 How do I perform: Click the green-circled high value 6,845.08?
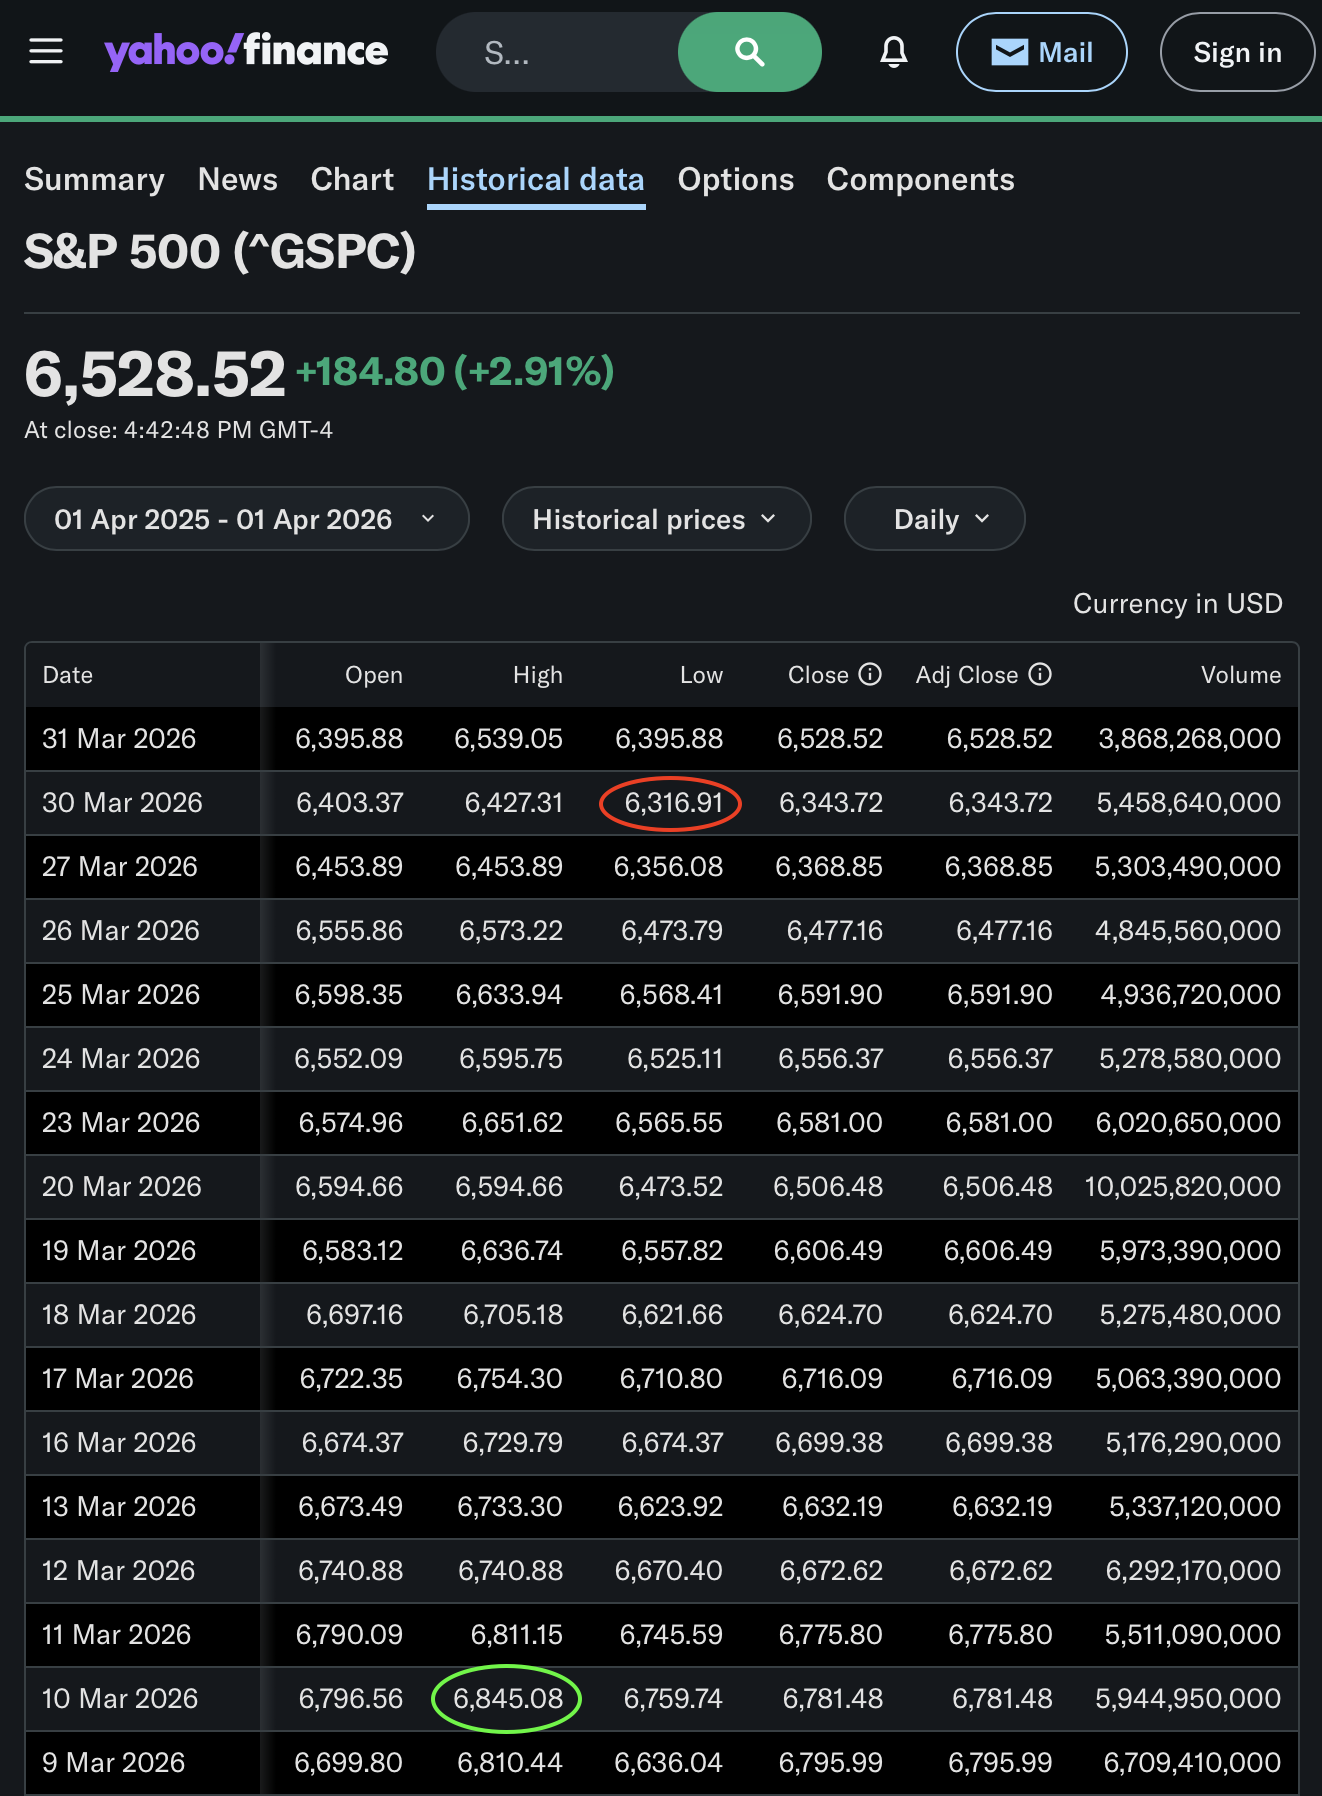[x=507, y=1699]
